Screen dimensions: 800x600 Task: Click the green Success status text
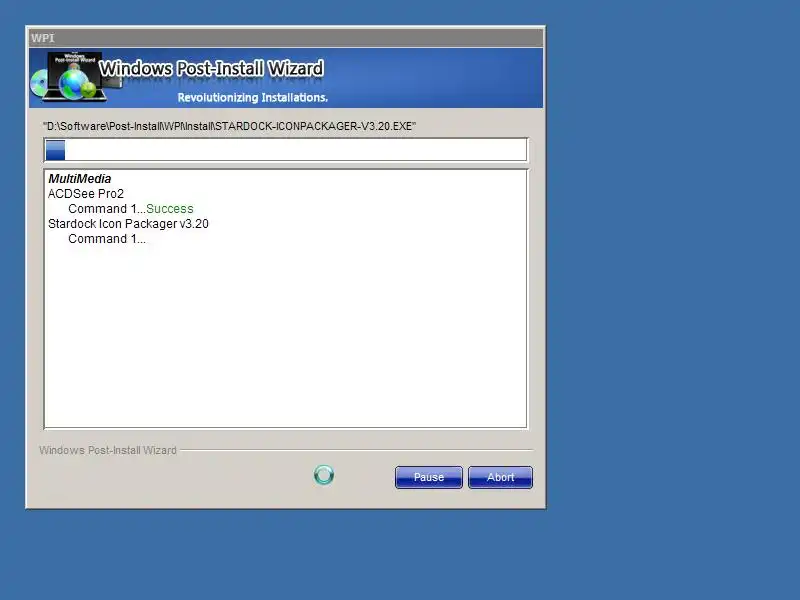[169, 209]
